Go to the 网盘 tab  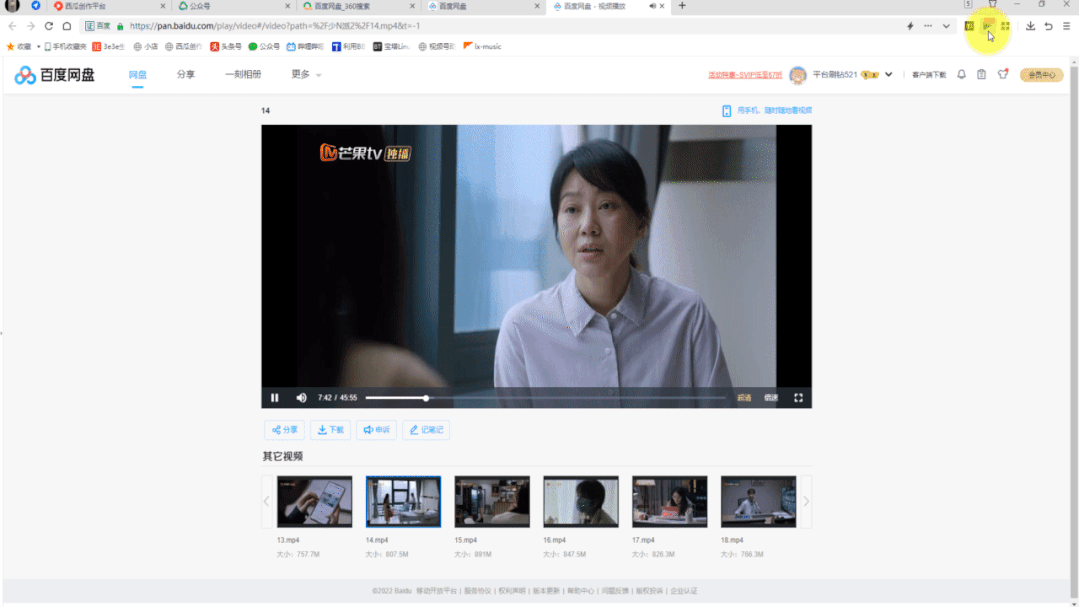[x=138, y=74]
